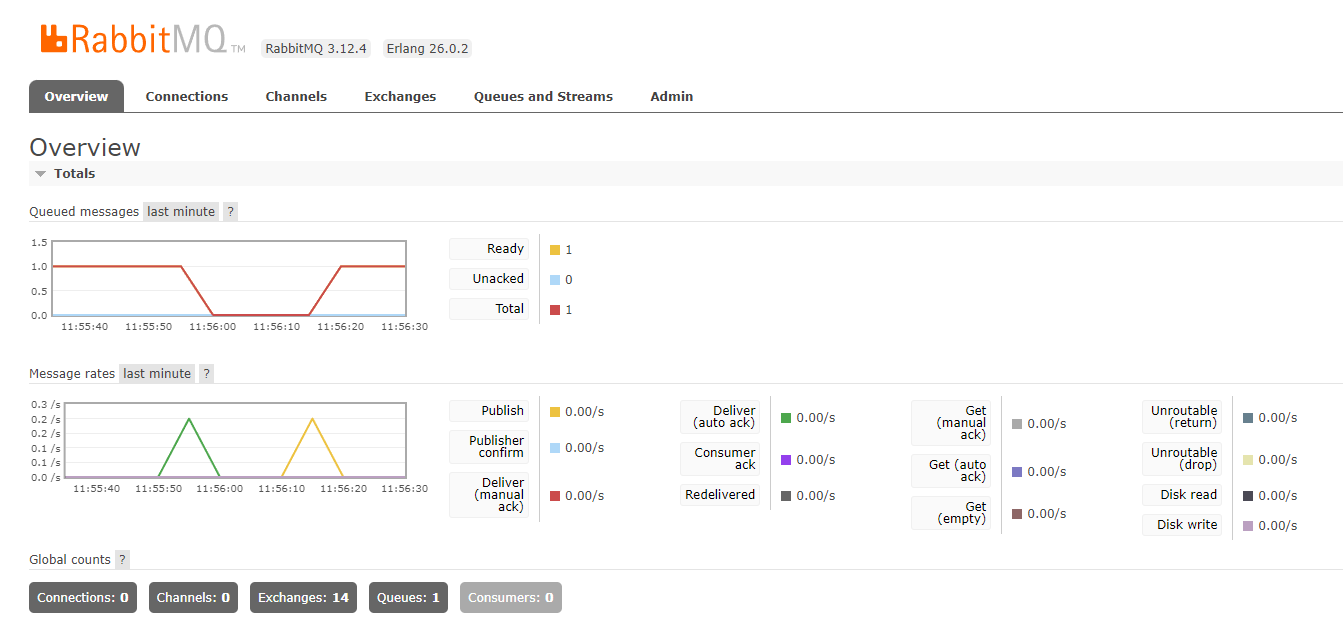
Task: Click the Publish yellow swatch
Action: [x=555, y=412]
